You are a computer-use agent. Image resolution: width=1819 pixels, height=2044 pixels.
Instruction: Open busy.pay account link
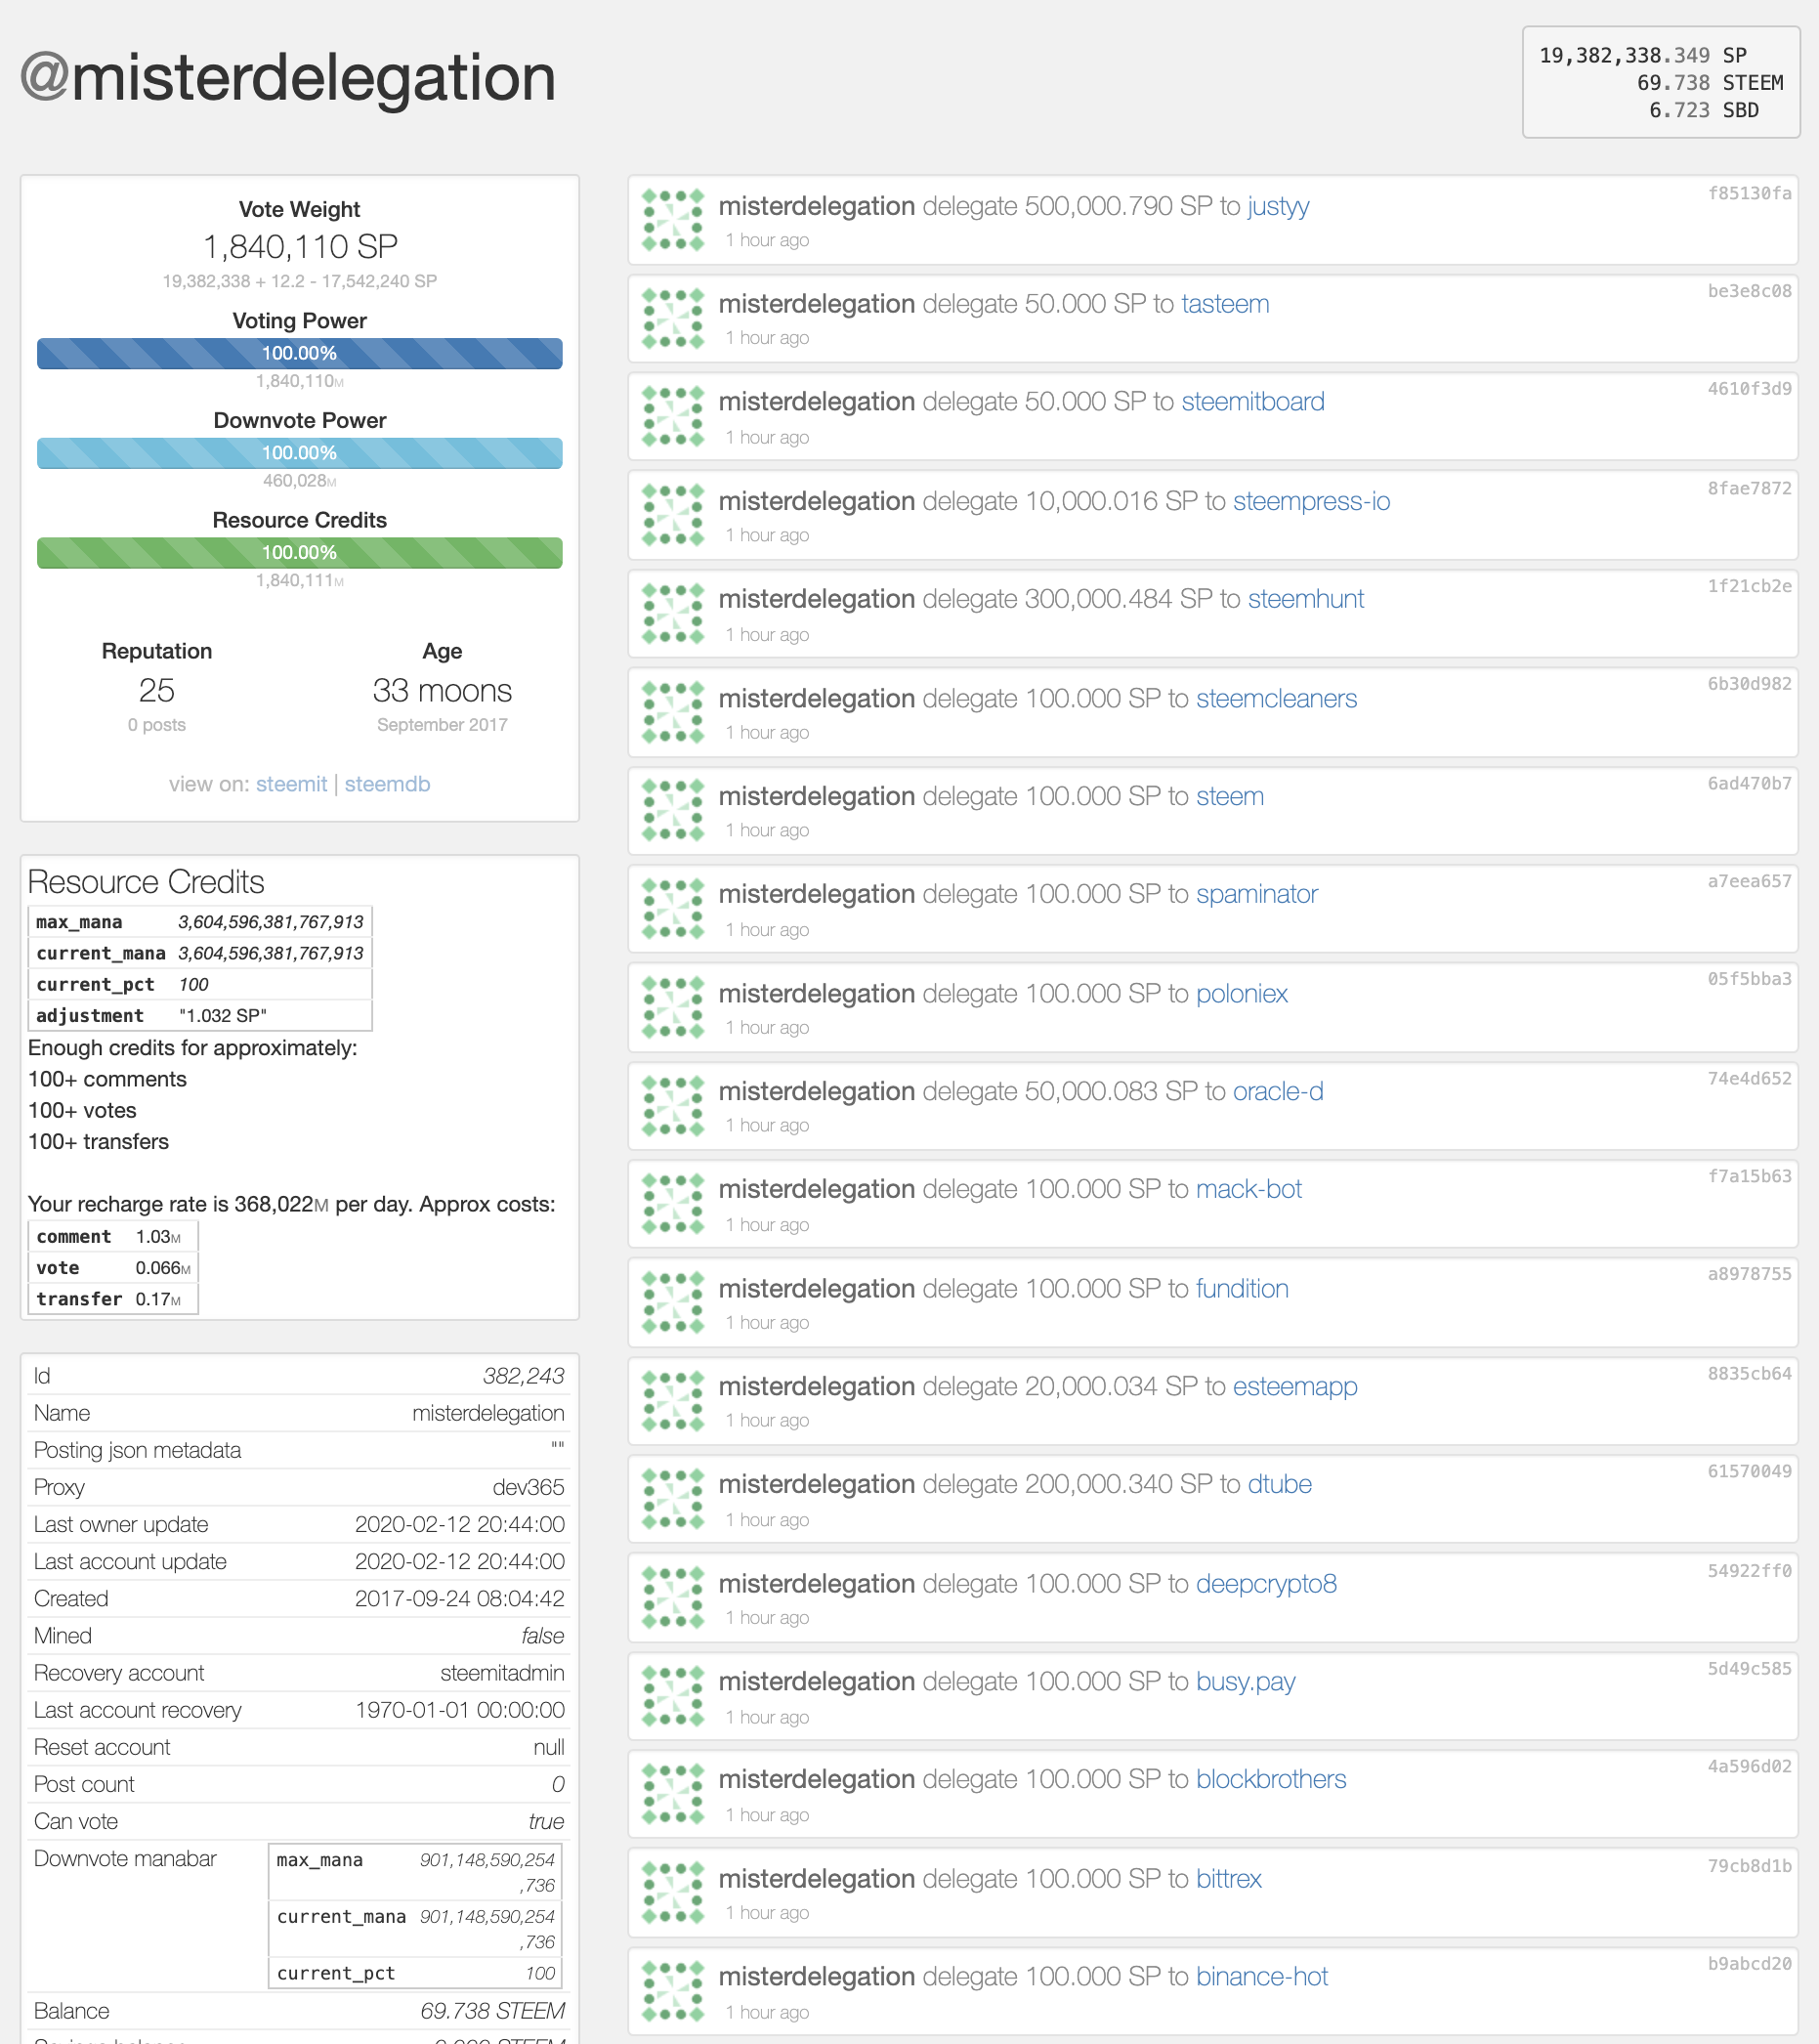tap(1245, 1681)
